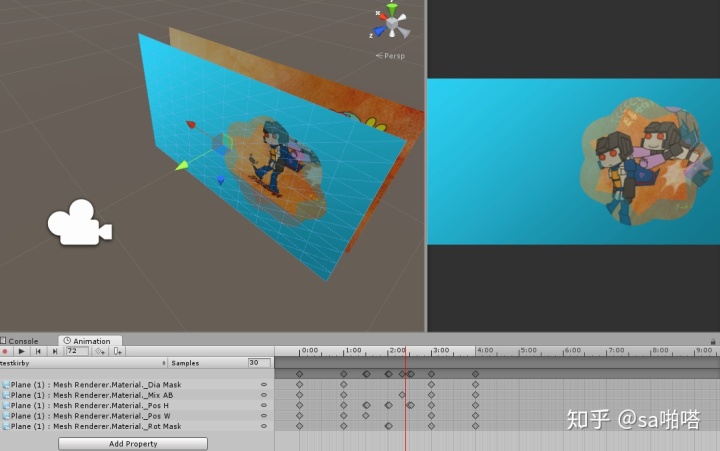The height and width of the screenshot is (451, 720).
Task: Select the _Dia Mask property row
Action: coord(137,384)
